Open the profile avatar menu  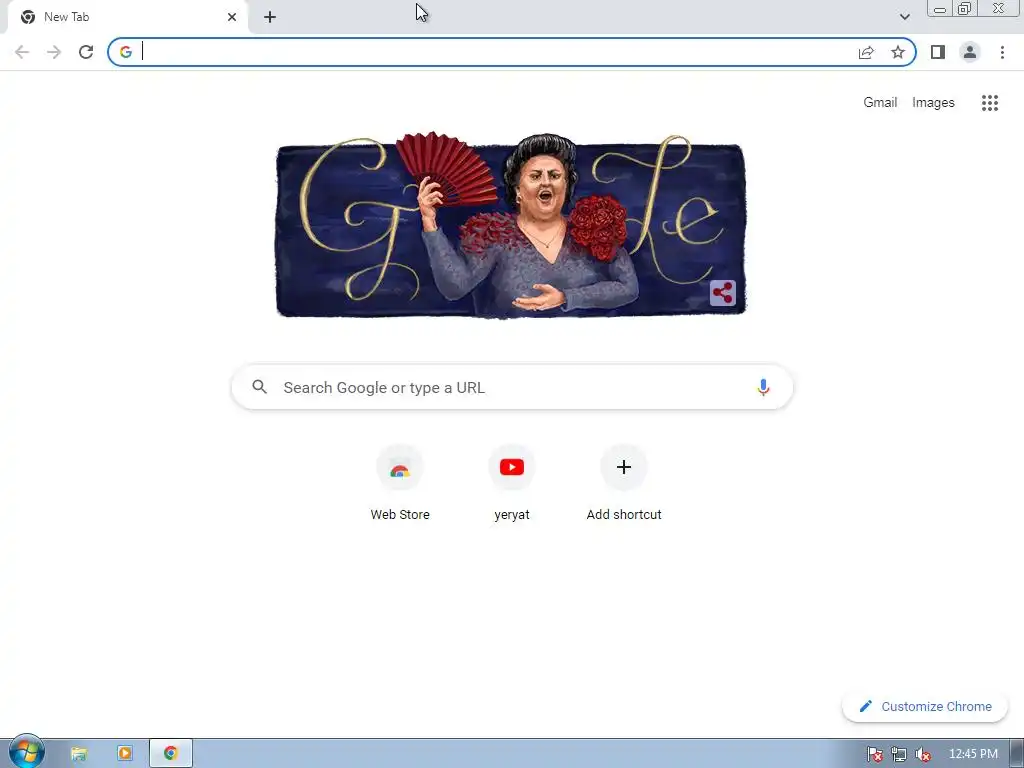coord(970,52)
